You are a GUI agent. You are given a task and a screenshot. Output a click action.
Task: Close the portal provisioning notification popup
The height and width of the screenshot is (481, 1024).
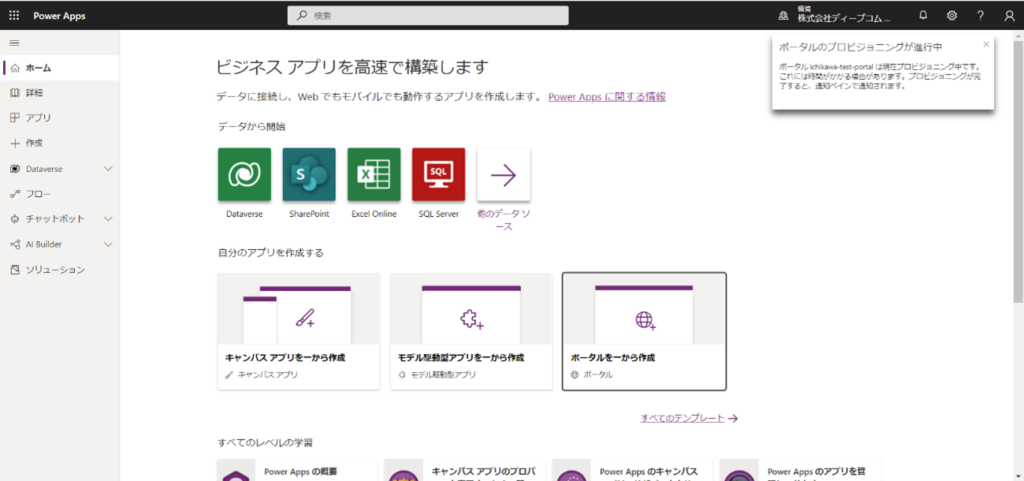click(986, 44)
